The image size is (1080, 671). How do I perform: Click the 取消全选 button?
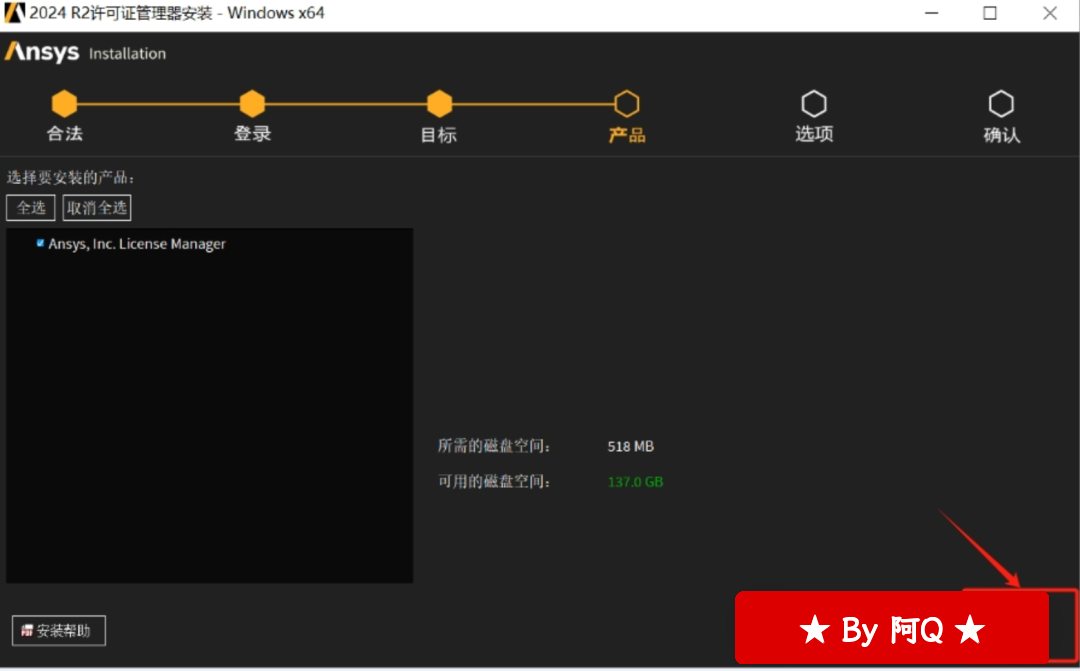tap(97, 208)
